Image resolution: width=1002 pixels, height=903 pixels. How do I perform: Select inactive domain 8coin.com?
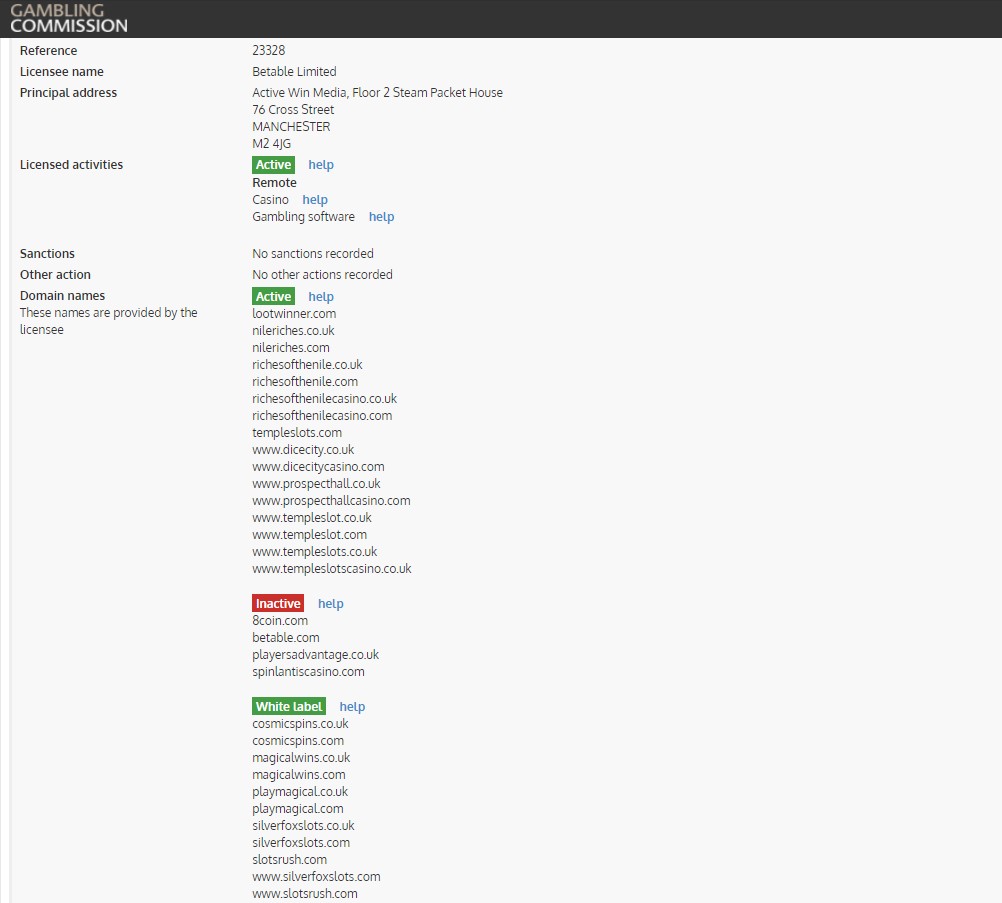pos(280,621)
